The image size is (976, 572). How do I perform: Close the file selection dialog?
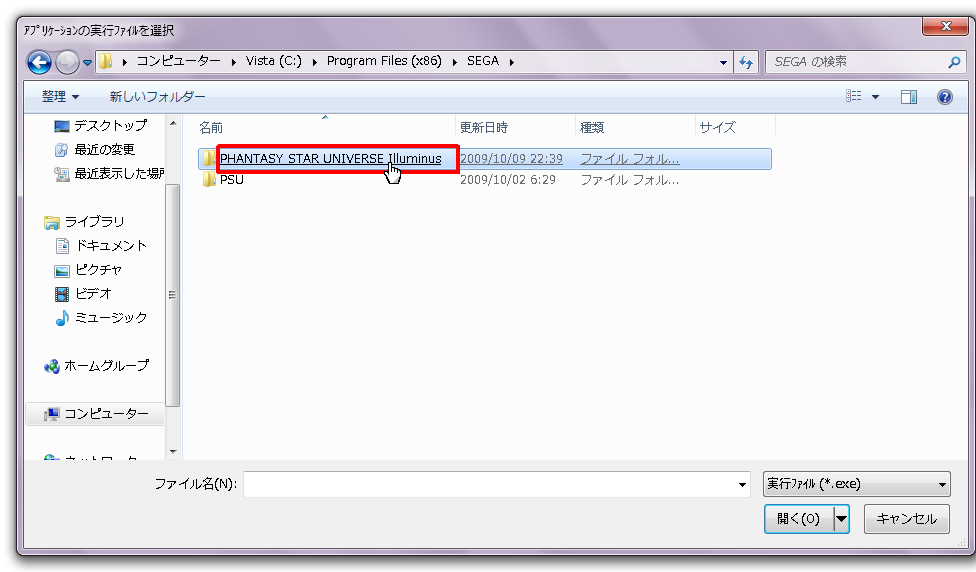[x=946, y=26]
